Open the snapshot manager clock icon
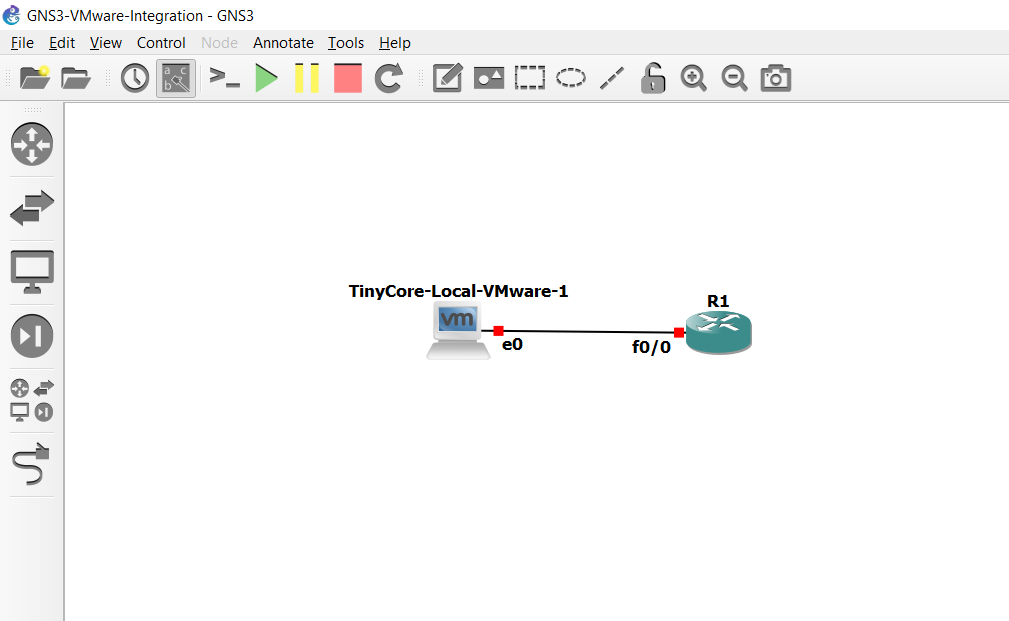This screenshot has height=621, width=1009. (x=135, y=79)
